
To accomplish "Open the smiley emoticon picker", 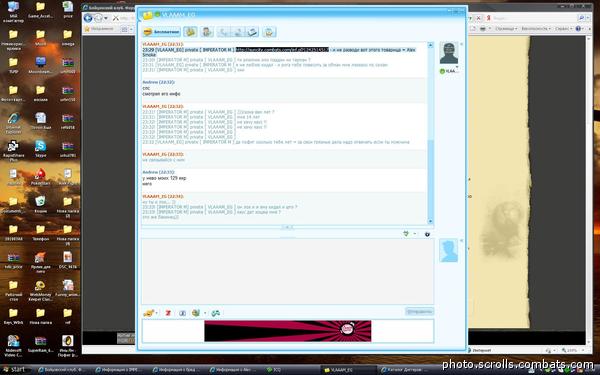I will [148, 313].
